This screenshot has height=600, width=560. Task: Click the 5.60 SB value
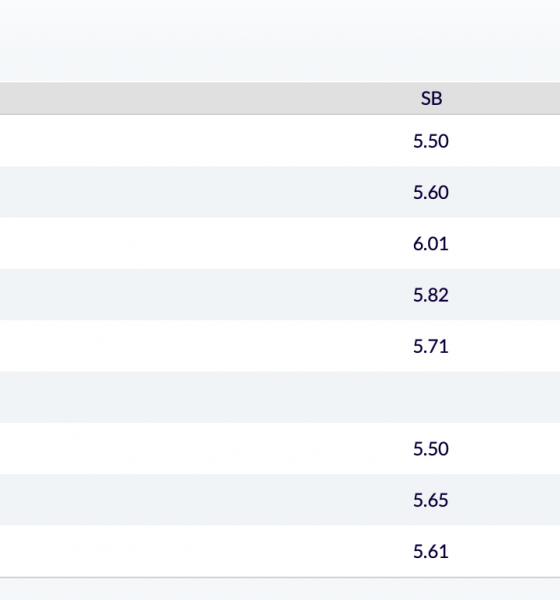click(431, 192)
